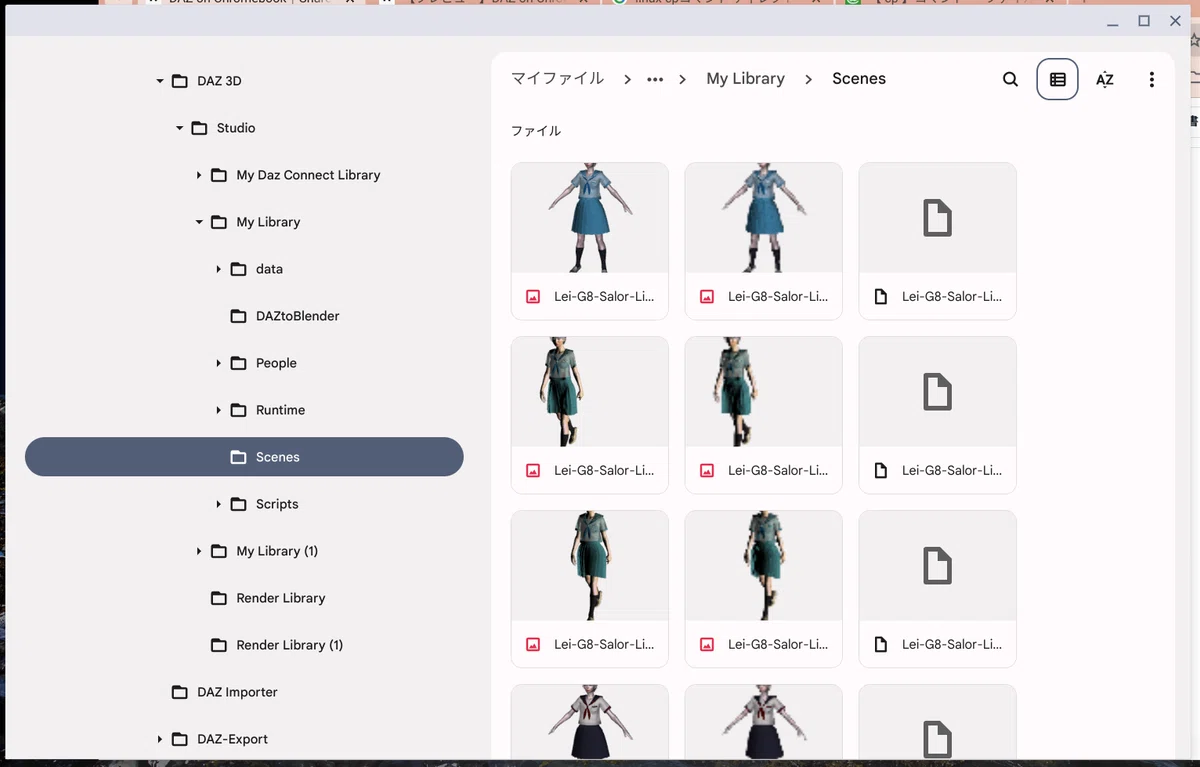Image resolution: width=1200 pixels, height=767 pixels.
Task: Collapse the DAZ 3D folder arrow
Action: 160,81
